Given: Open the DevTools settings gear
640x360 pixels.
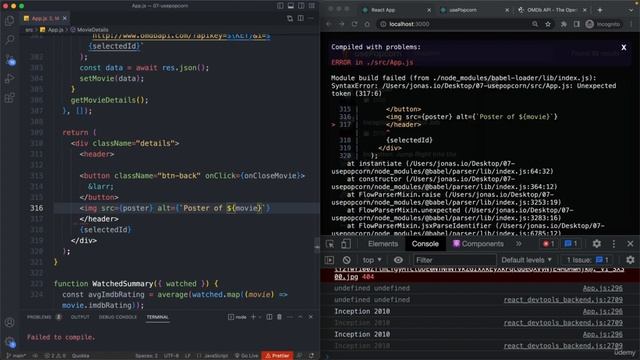Looking at the screenshot, I should pyautogui.click(x=596, y=244).
